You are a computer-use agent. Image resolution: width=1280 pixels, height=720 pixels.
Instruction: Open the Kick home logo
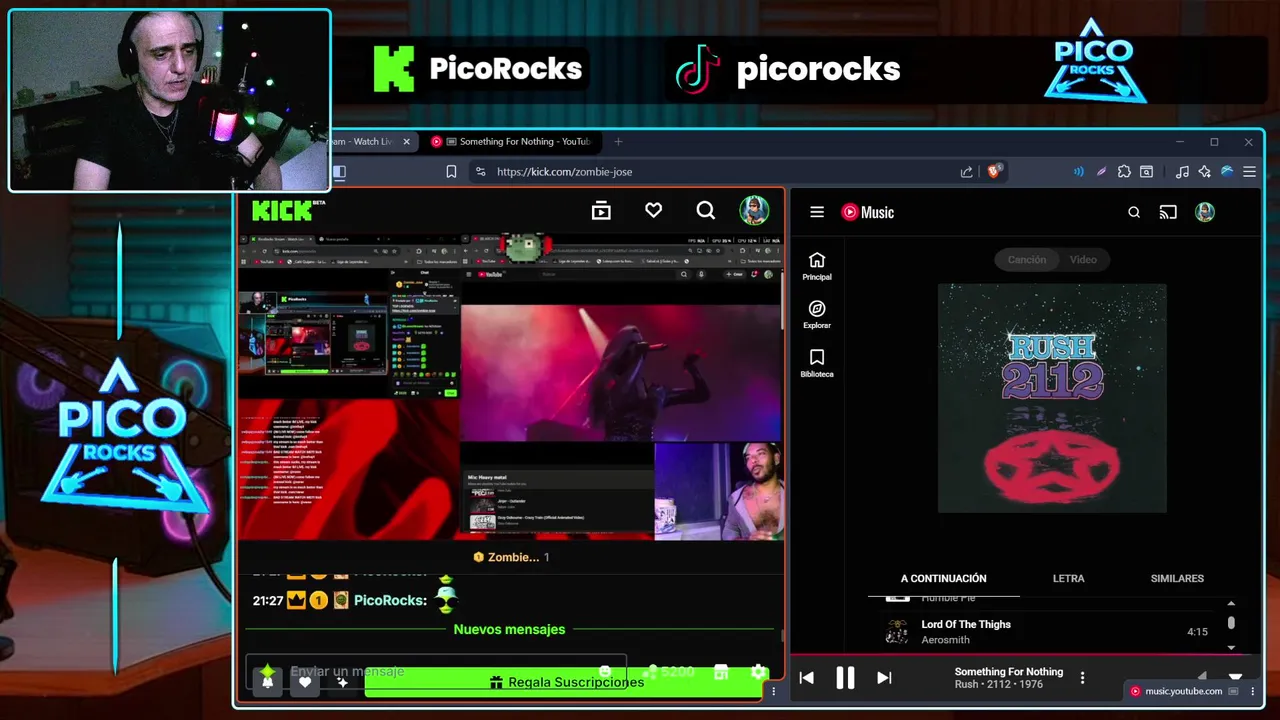coord(288,210)
